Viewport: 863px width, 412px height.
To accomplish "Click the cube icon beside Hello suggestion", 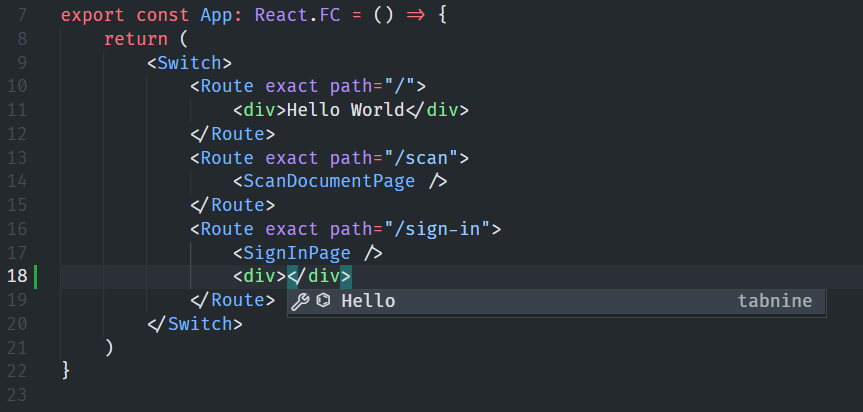I will [x=324, y=300].
